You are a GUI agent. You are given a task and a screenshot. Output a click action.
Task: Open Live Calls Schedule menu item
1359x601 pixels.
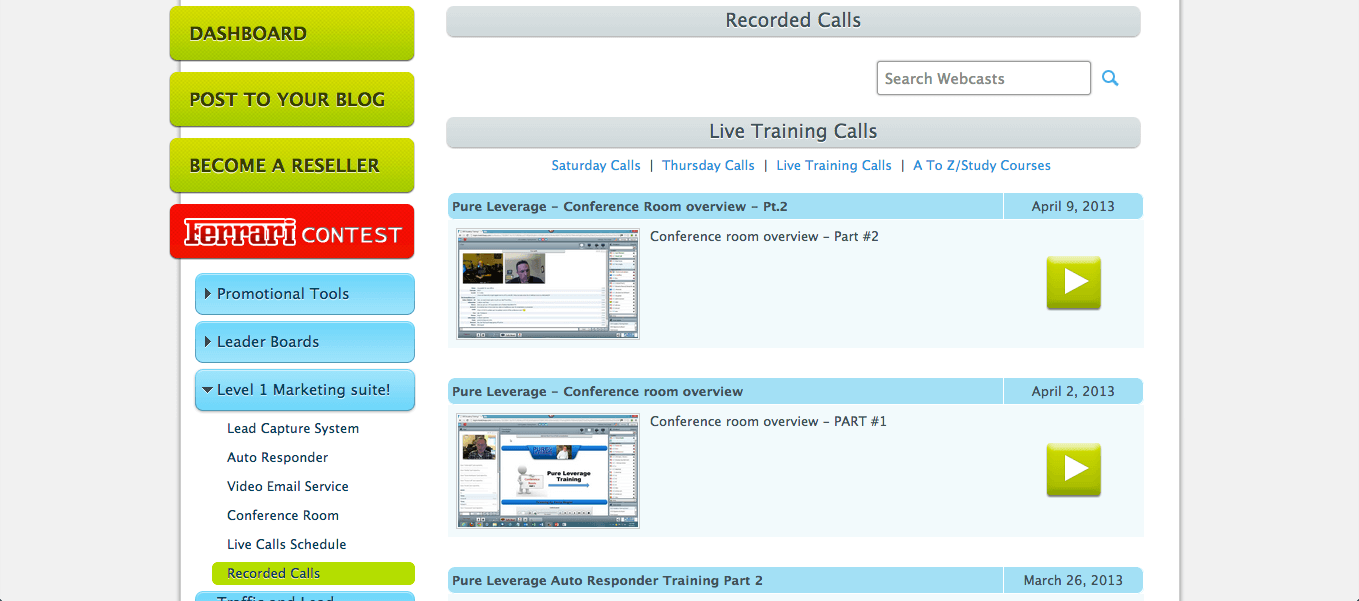[x=287, y=544]
